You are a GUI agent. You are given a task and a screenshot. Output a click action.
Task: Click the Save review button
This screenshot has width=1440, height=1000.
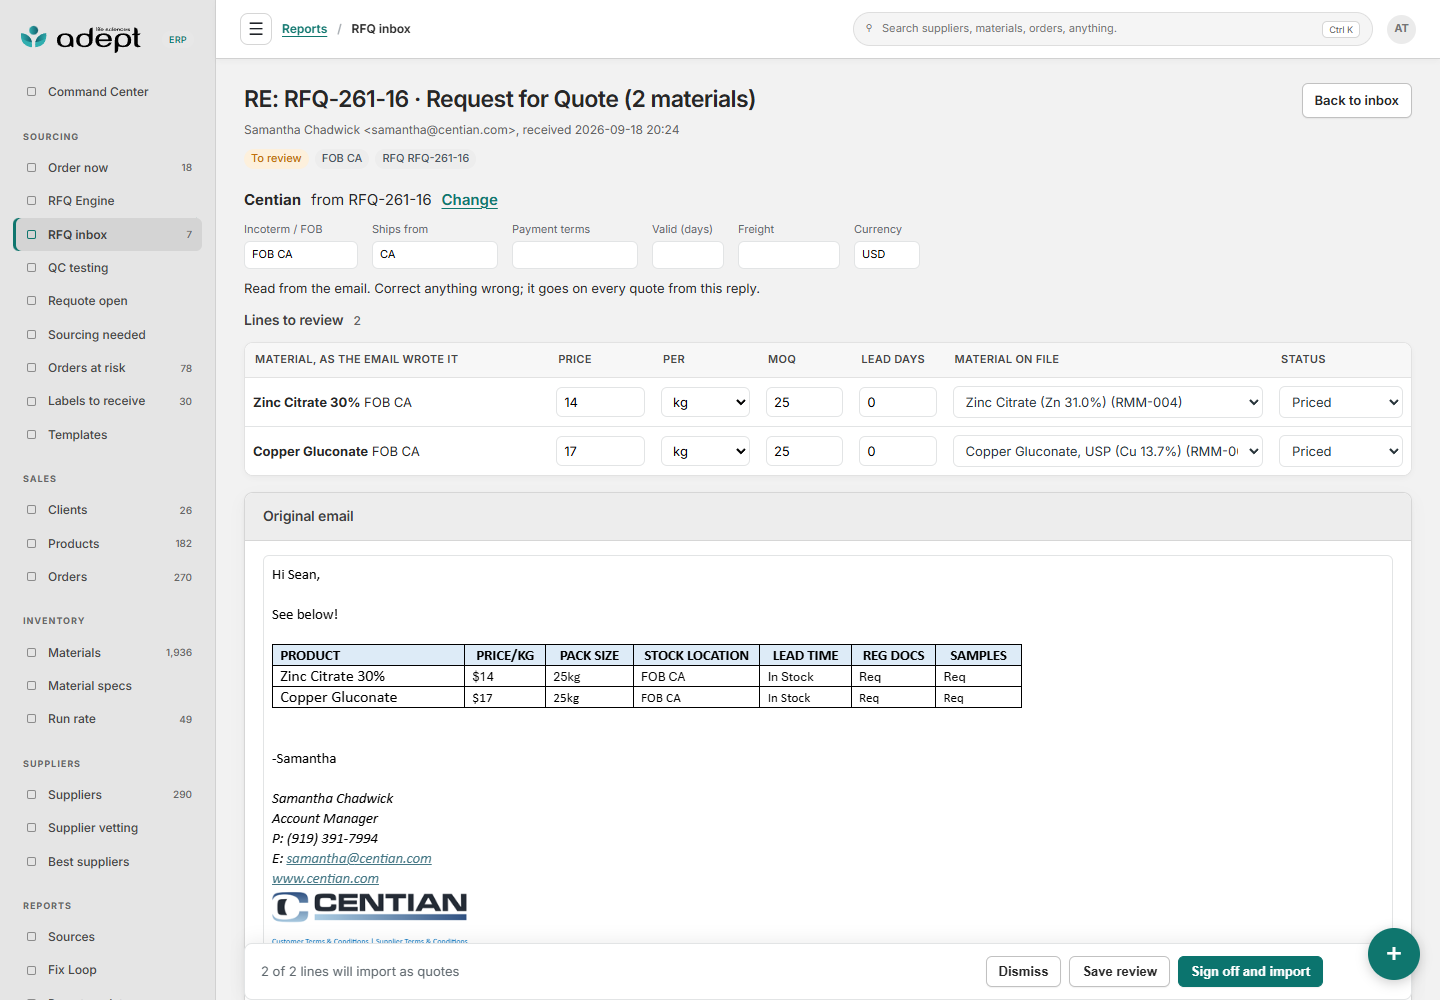point(1119,971)
